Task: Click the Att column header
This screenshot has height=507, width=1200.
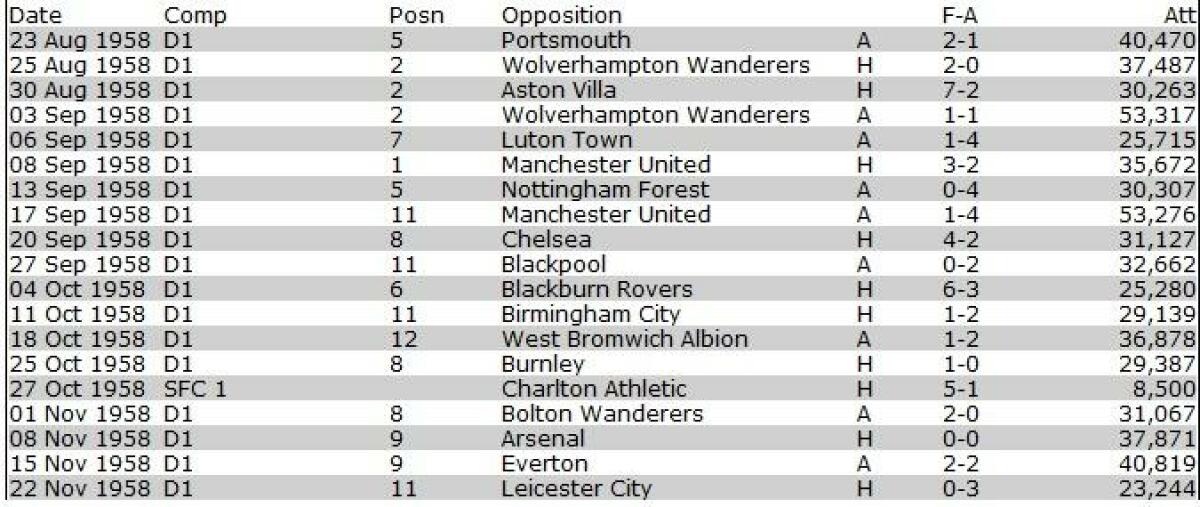Action: pyautogui.click(x=1178, y=16)
